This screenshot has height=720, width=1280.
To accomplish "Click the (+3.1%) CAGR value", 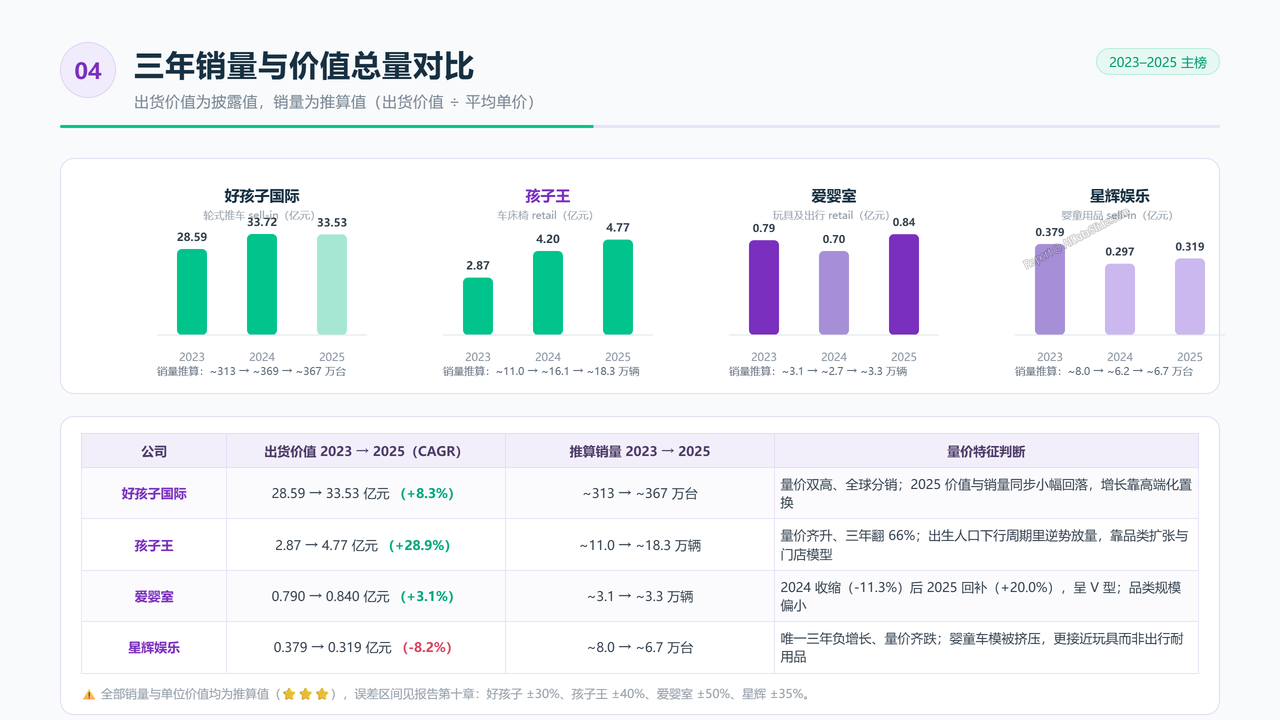I will click(427, 596).
